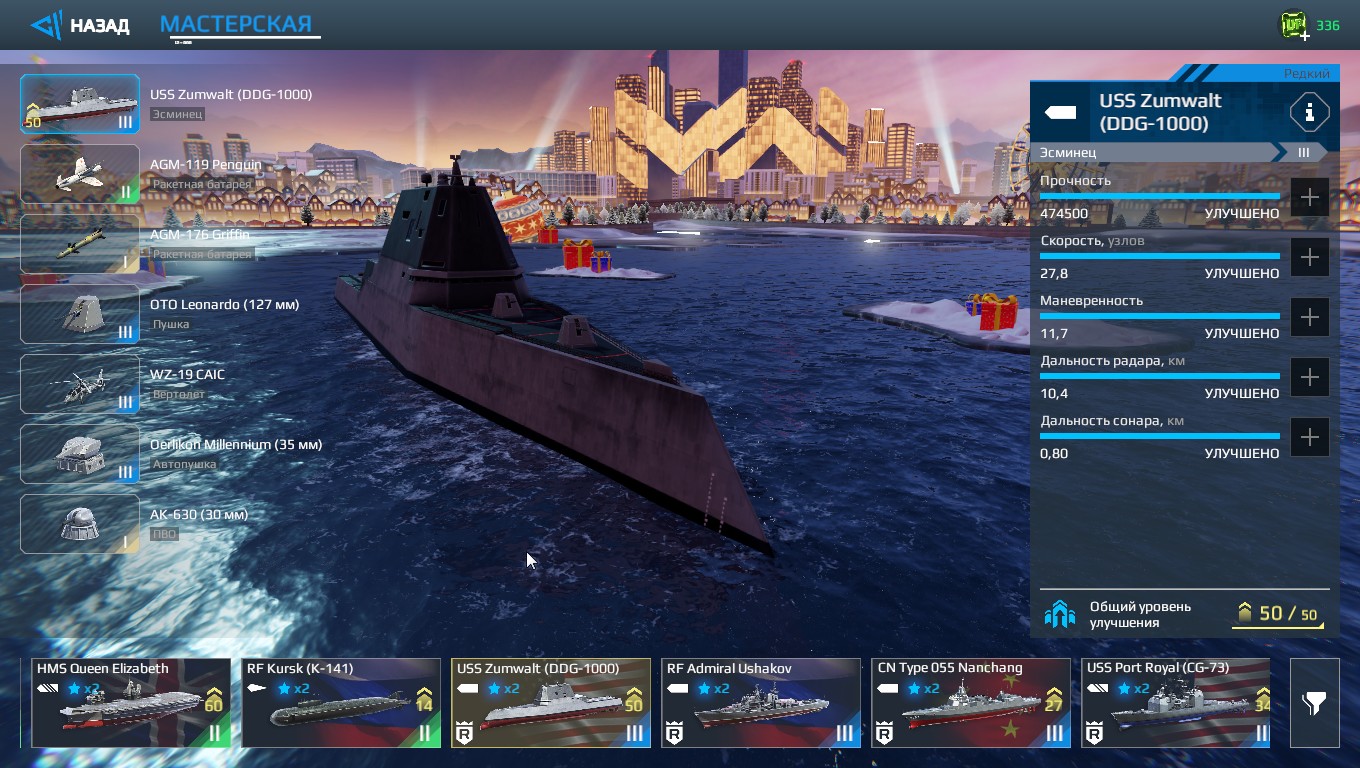Read the currency balance 336
Image resolution: width=1360 pixels, height=768 pixels.
click(1327, 25)
